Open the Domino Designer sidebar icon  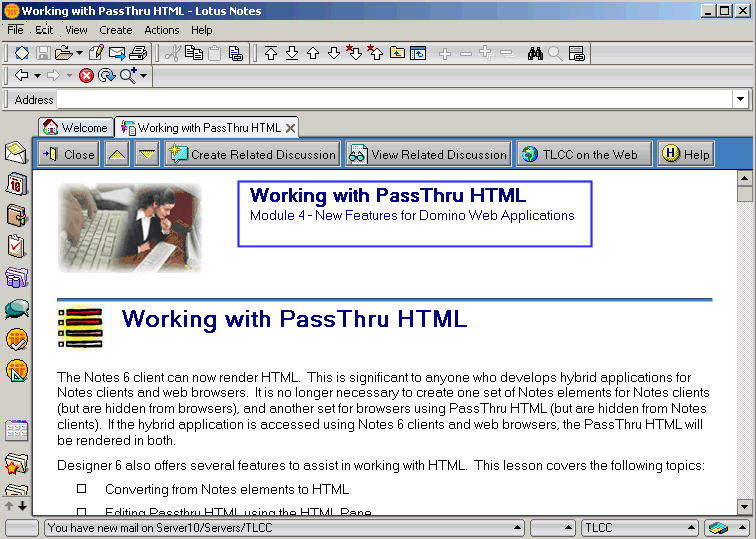click(x=17, y=371)
